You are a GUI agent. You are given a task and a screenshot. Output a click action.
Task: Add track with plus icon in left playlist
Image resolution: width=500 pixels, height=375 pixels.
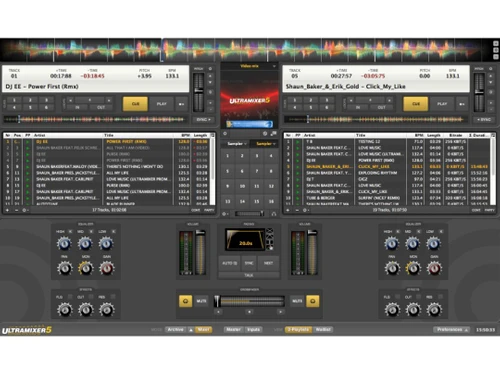[7, 210]
